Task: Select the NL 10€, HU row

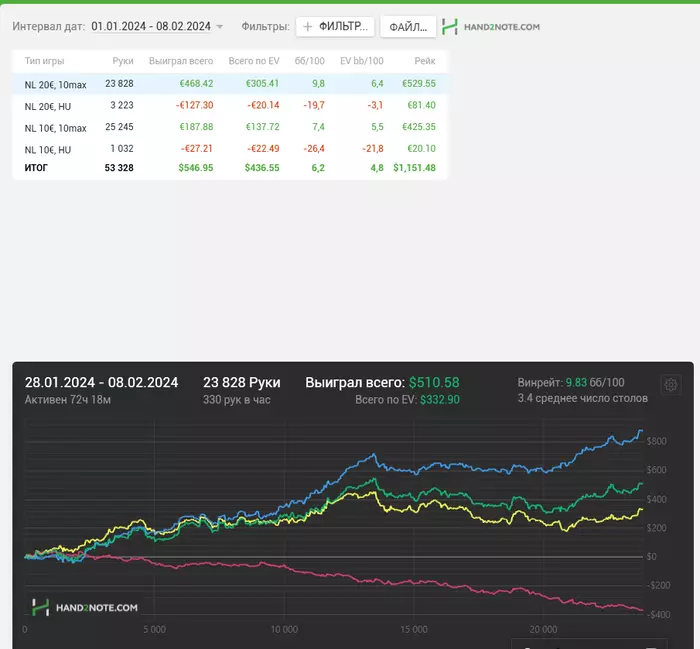Action: 230,149
